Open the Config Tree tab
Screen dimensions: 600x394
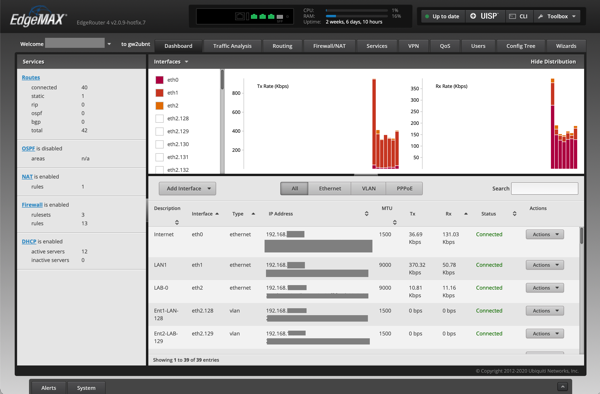coord(520,46)
